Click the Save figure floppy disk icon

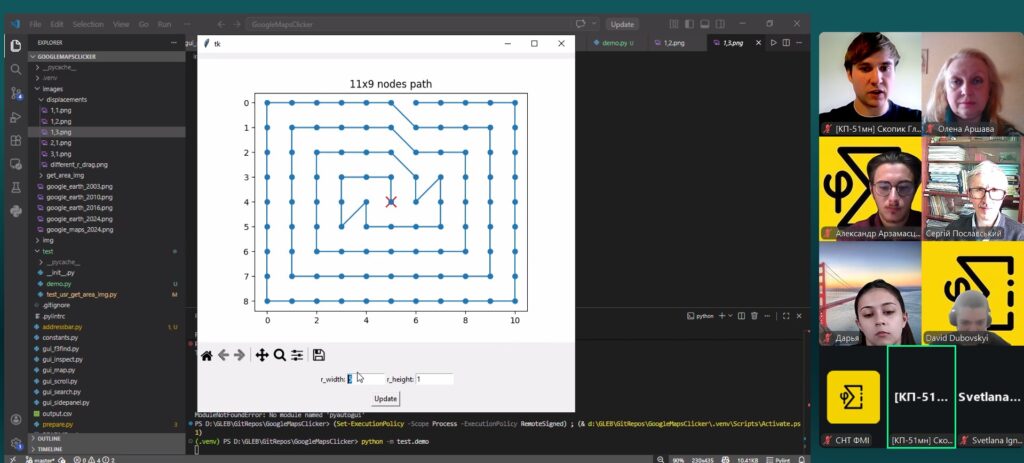(x=319, y=355)
